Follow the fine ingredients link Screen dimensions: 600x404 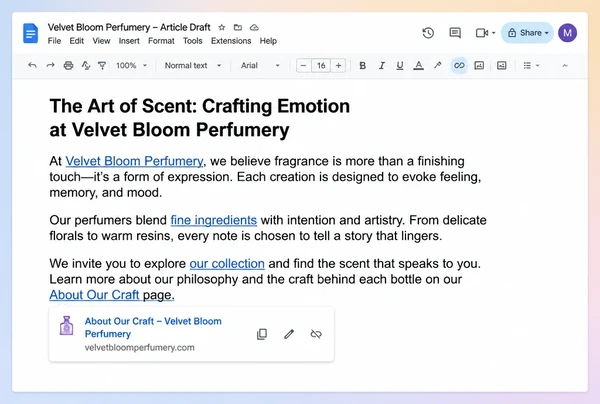coord(214,220)
